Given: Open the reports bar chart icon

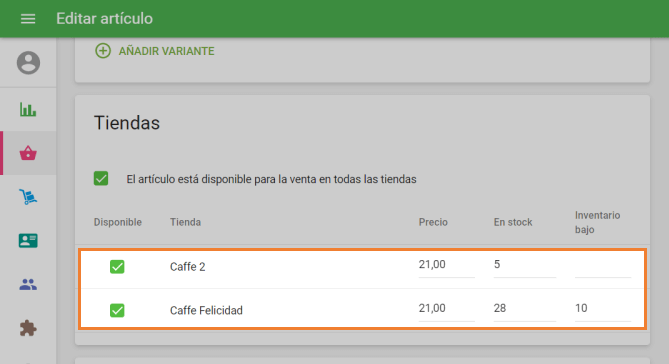Looking at the screenshot, I should pos(28,110).
